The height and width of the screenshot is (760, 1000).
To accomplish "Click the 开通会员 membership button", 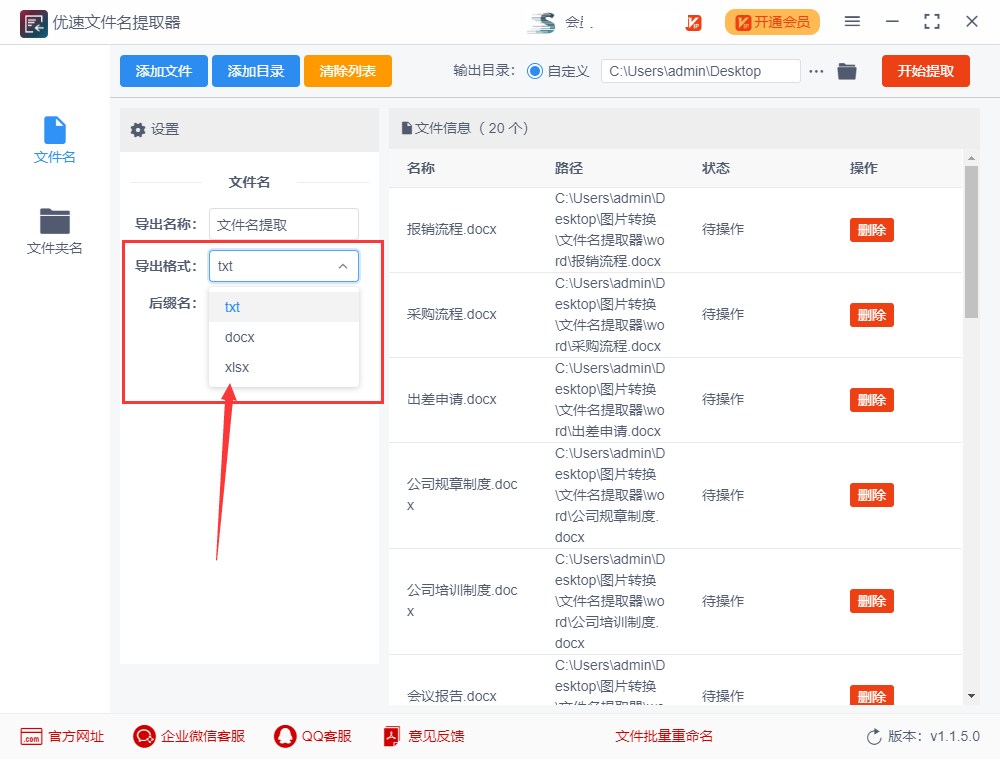I will [x=772, y=21].
